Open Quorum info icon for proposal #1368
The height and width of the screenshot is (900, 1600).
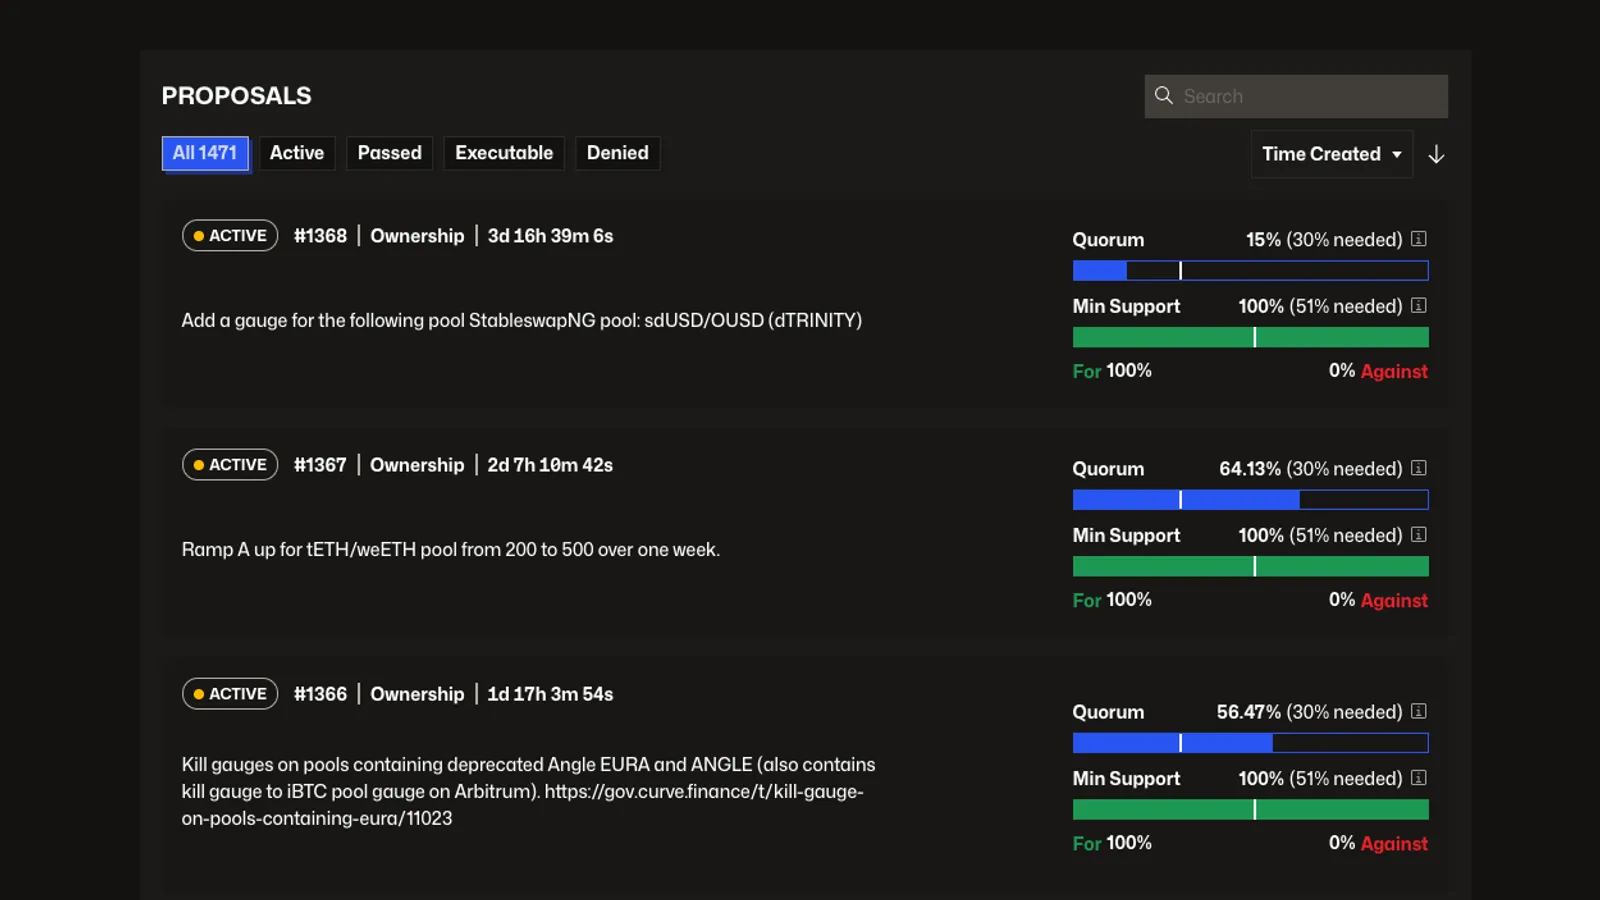(1419, 239)
